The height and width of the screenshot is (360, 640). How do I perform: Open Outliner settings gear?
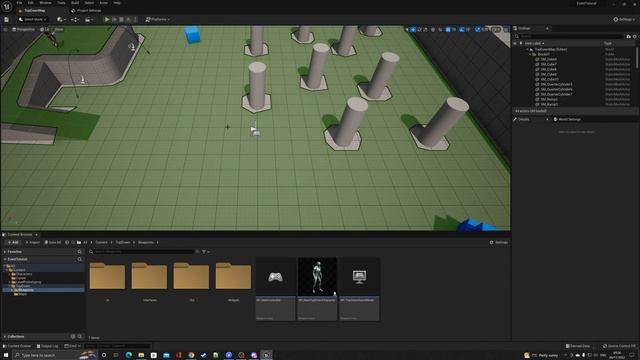coord(635,36)
